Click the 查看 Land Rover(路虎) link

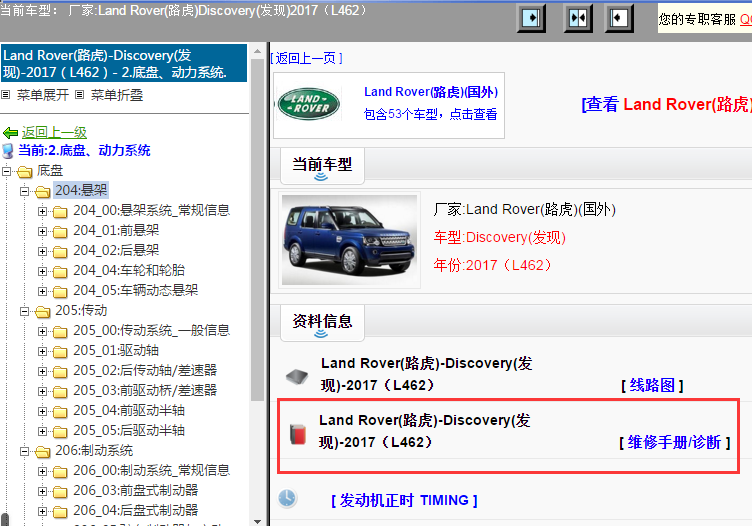click(667, 104)
